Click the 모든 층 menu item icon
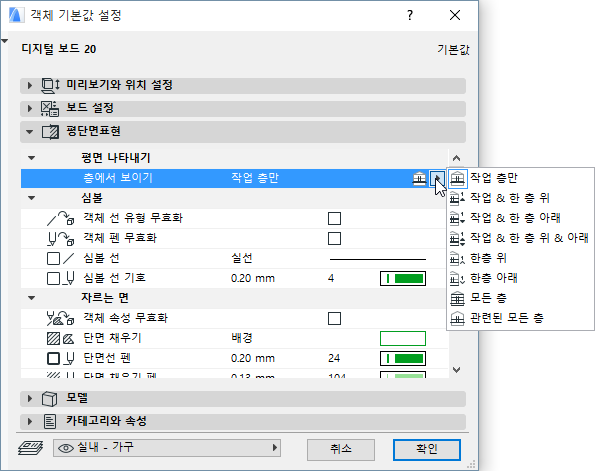595x471 pixels. pyautogui.click(x=457, y=298)
